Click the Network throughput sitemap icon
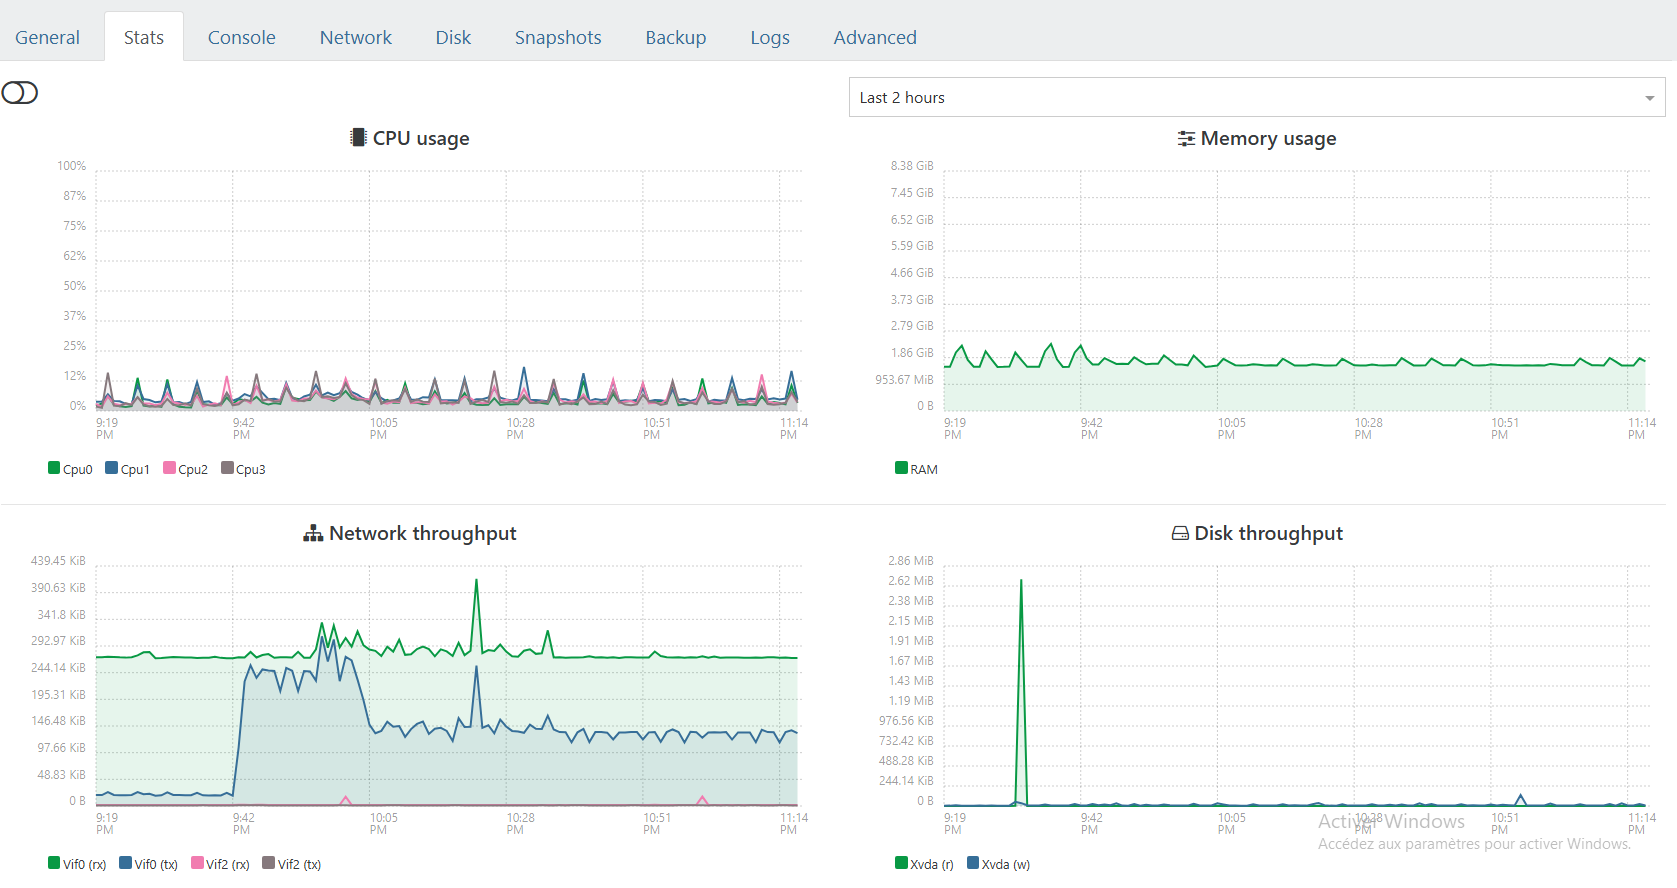1677x888 pixels. point(313,534)
